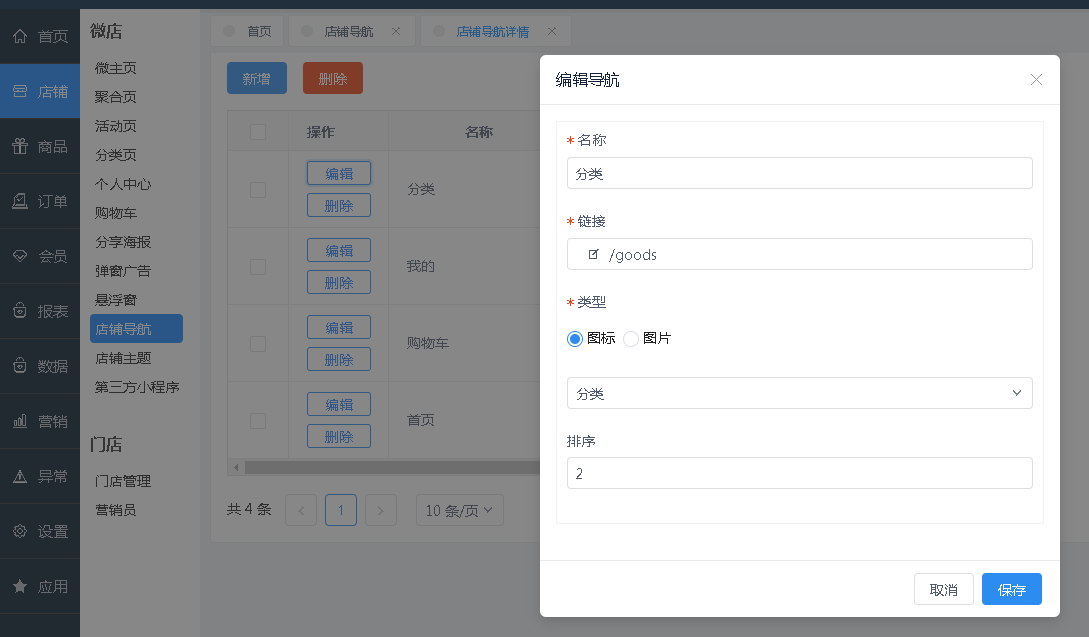Click 删除 button in the 首页 row
Image resolution: width=1089 pixels, height=637 pixels.
click(x=339, y=437)
